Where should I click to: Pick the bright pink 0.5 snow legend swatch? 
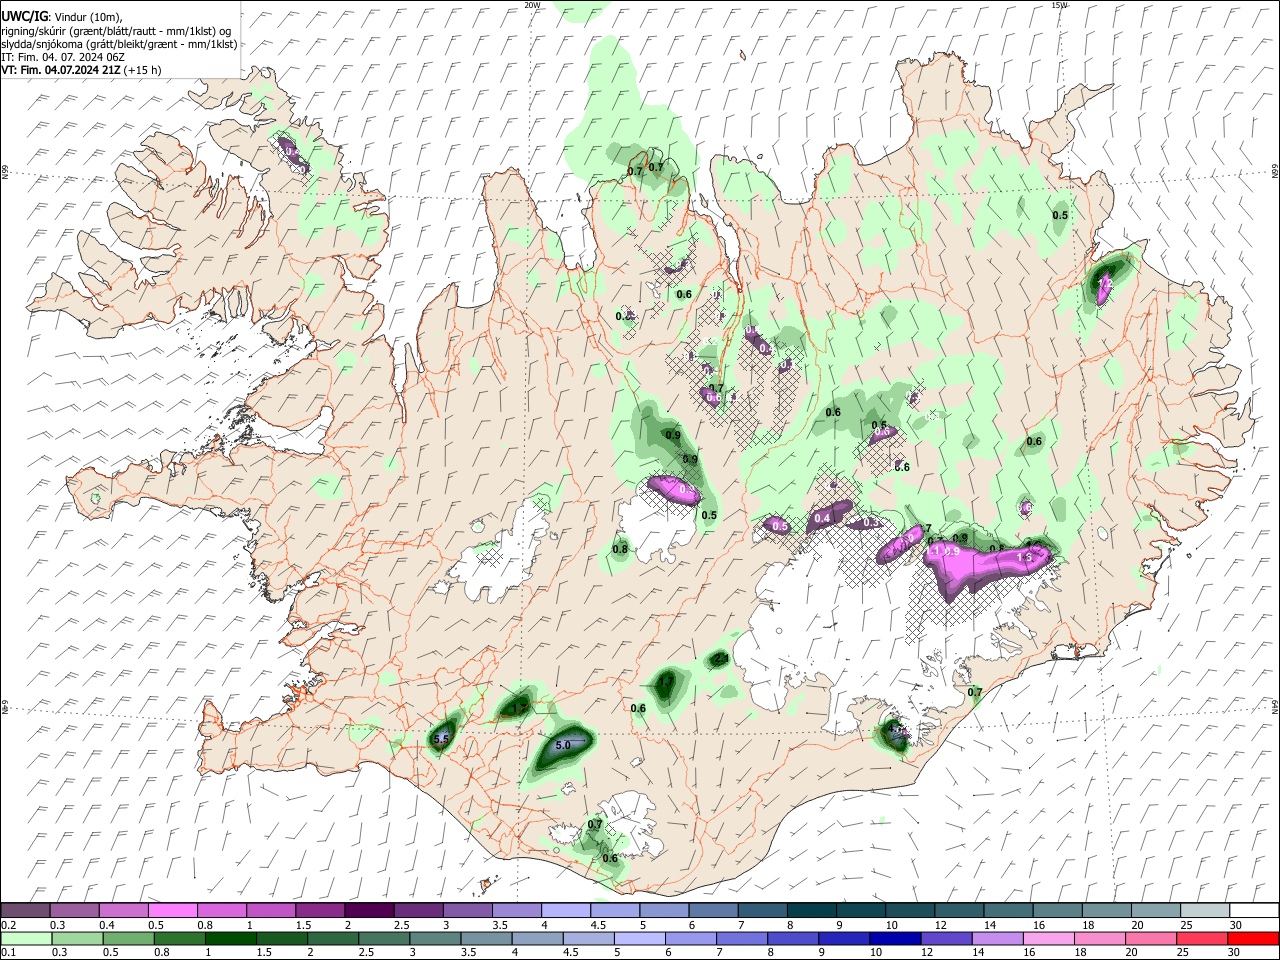click(173, 910)
